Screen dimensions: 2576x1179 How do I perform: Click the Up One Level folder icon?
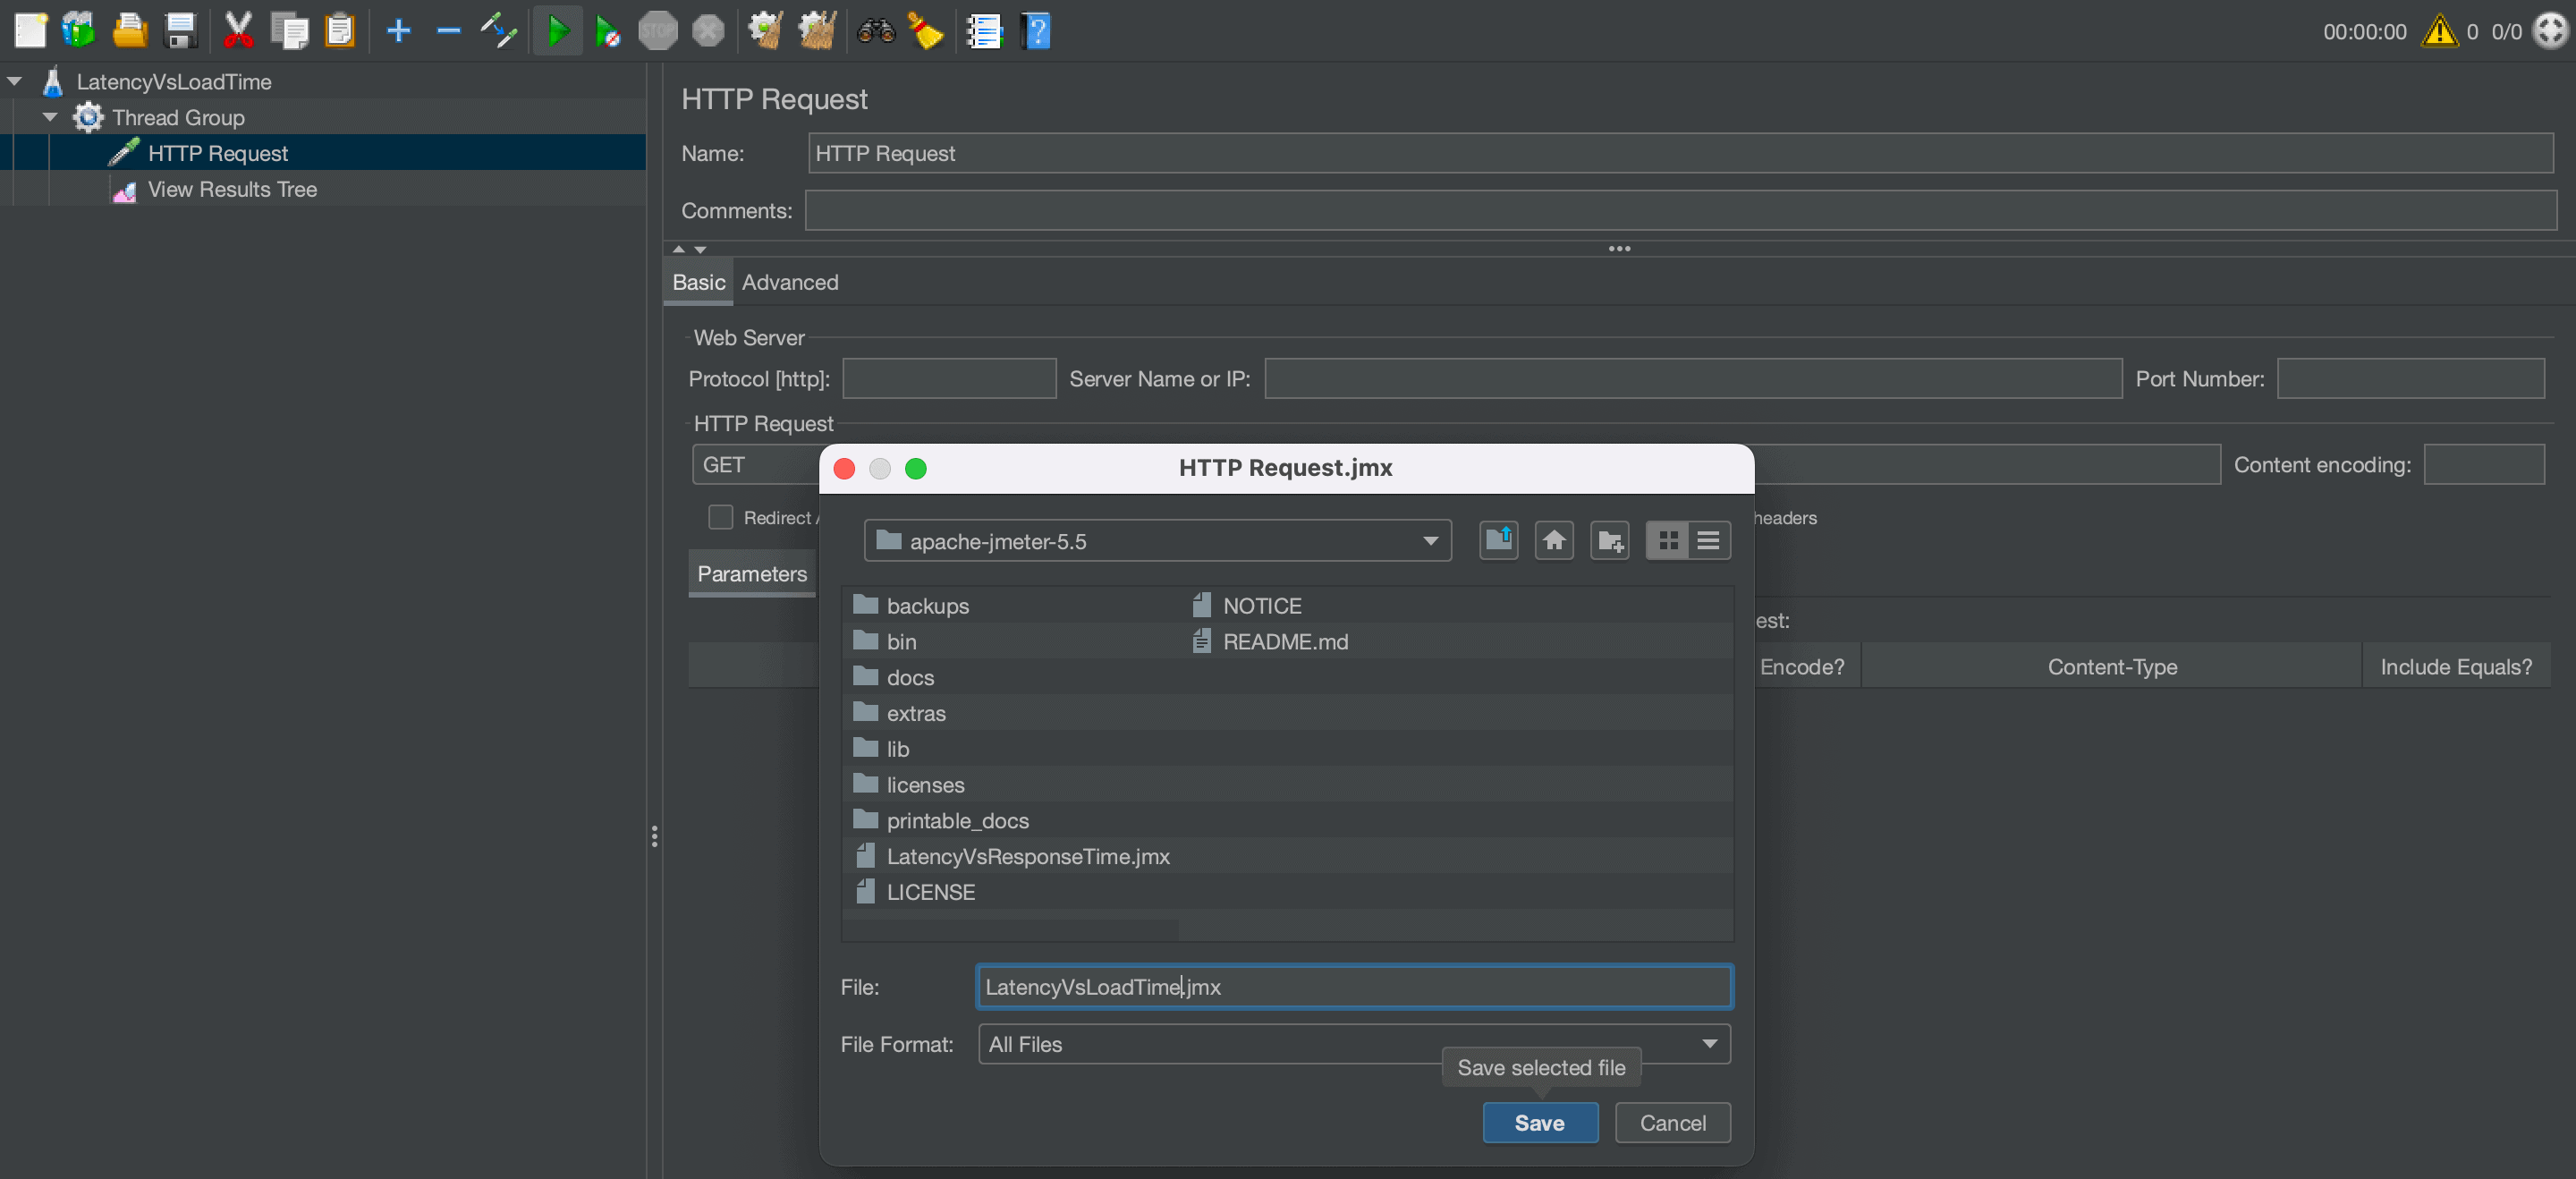coord(1498,541)
